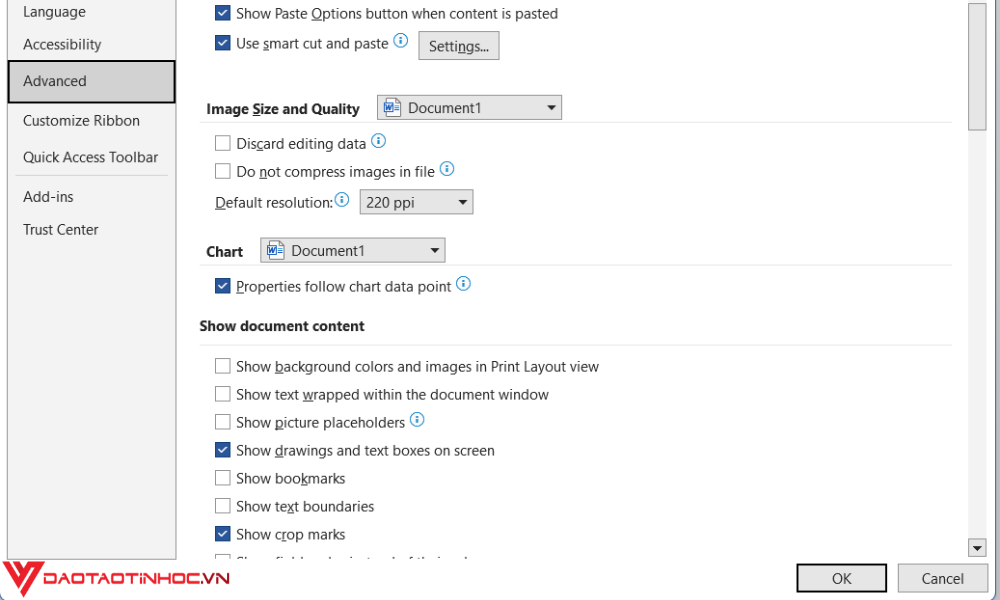Click info icon next to Show picture placeholders
1000x600 pixels.
[x=417, y=420]
